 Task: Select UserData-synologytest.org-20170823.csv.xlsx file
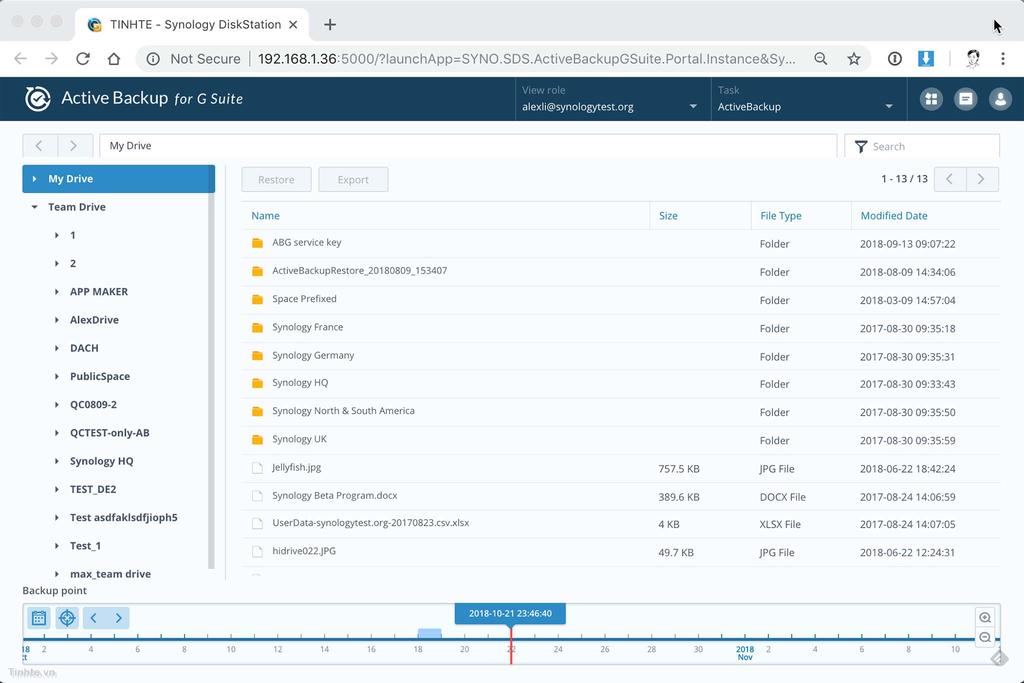point(620,524)
